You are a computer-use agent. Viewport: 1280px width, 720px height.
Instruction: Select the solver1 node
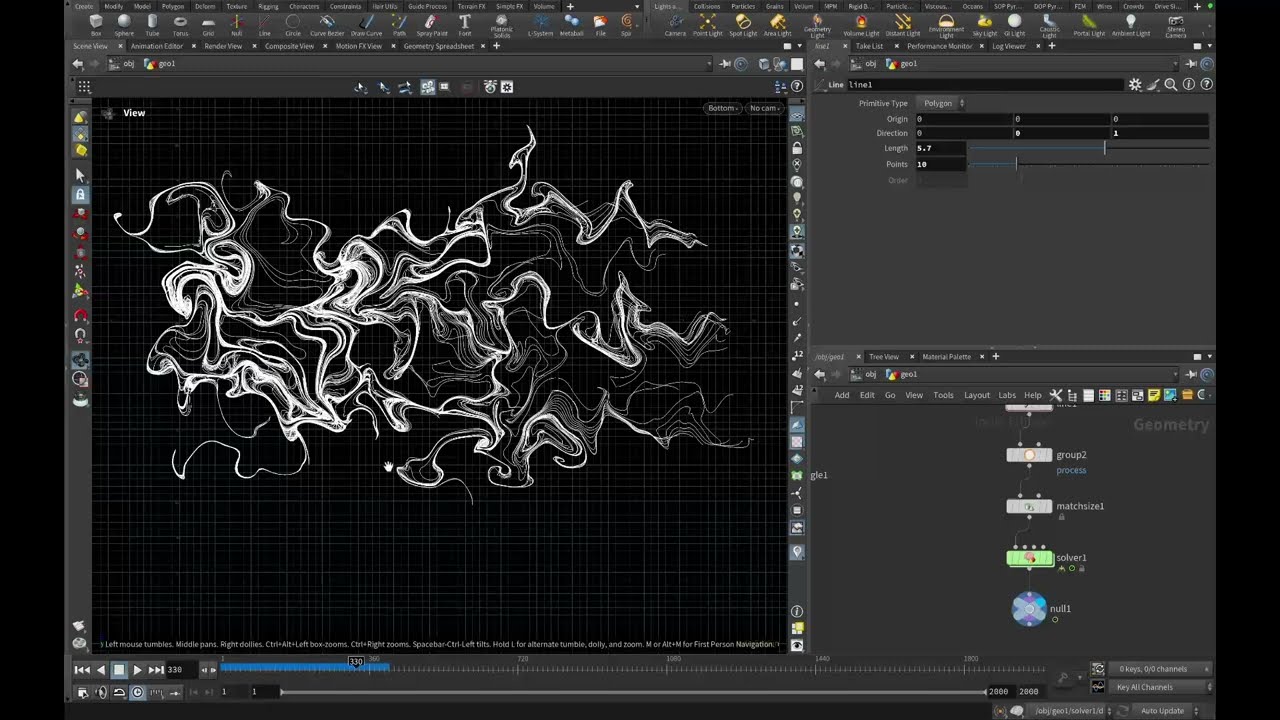tap(1029, 558)
